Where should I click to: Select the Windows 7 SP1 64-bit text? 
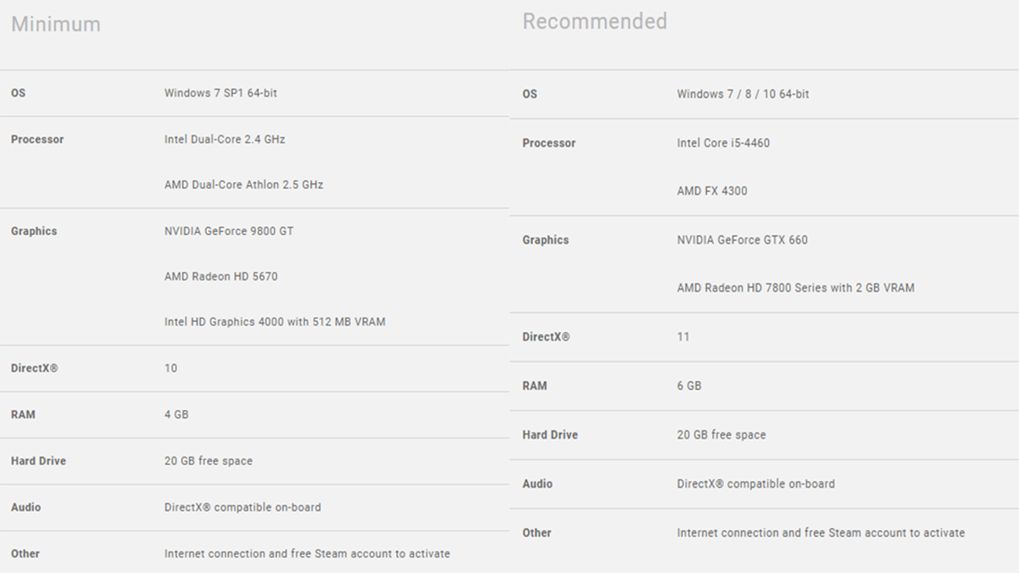pyautogui.click(x=221, y=93)
